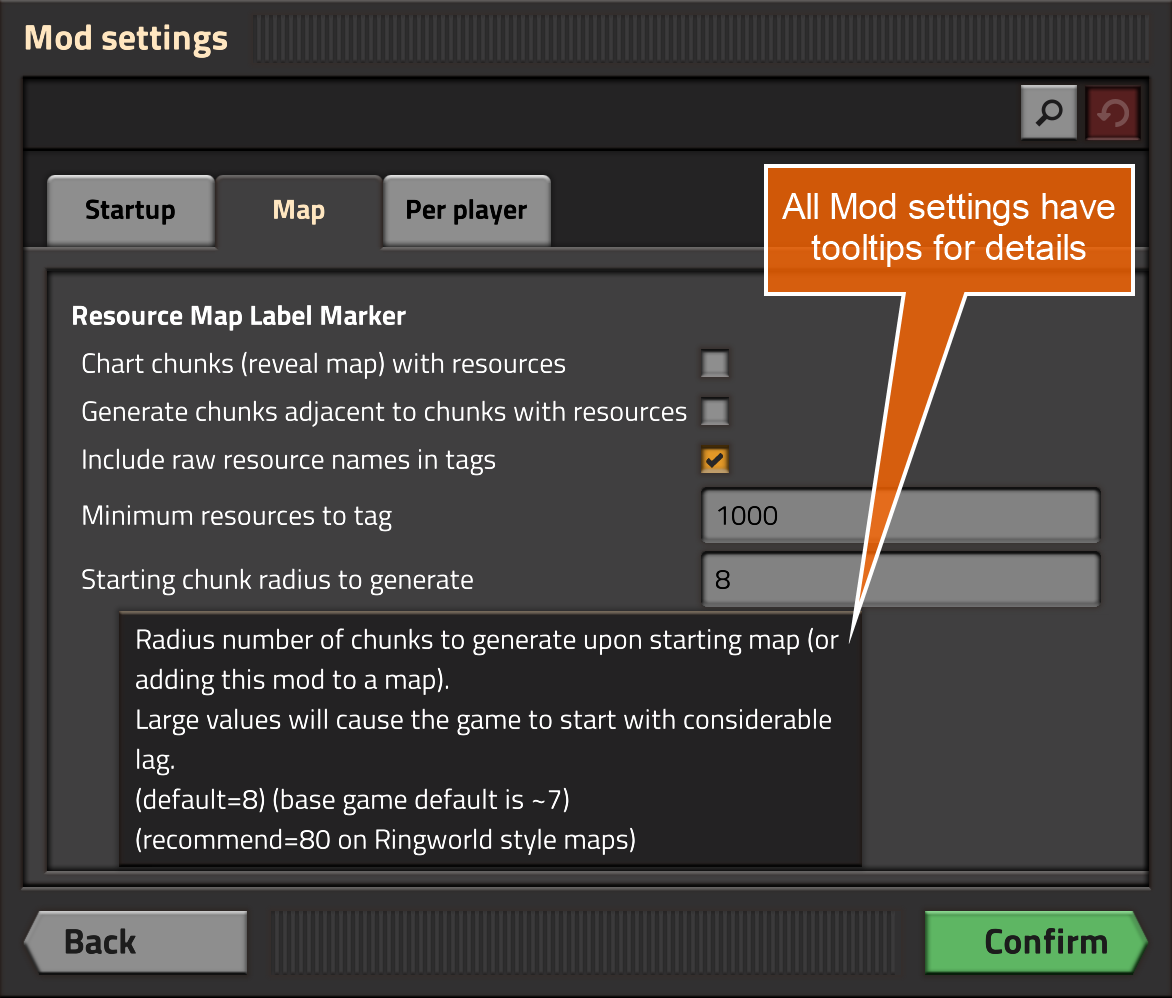Viewport: 1172px width, 998px height.
Task: Click the Mod settings window title
Action: (126, 38)
